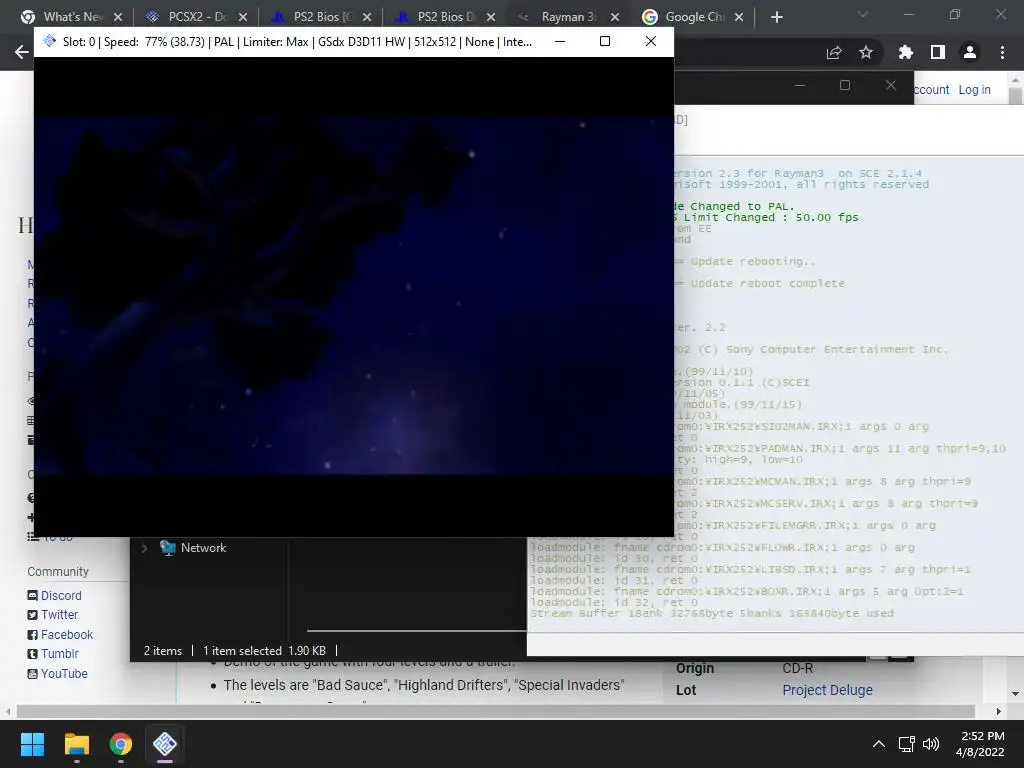Click the Facebook icon
1024x768 pixels.
click(x=33, y=635)
